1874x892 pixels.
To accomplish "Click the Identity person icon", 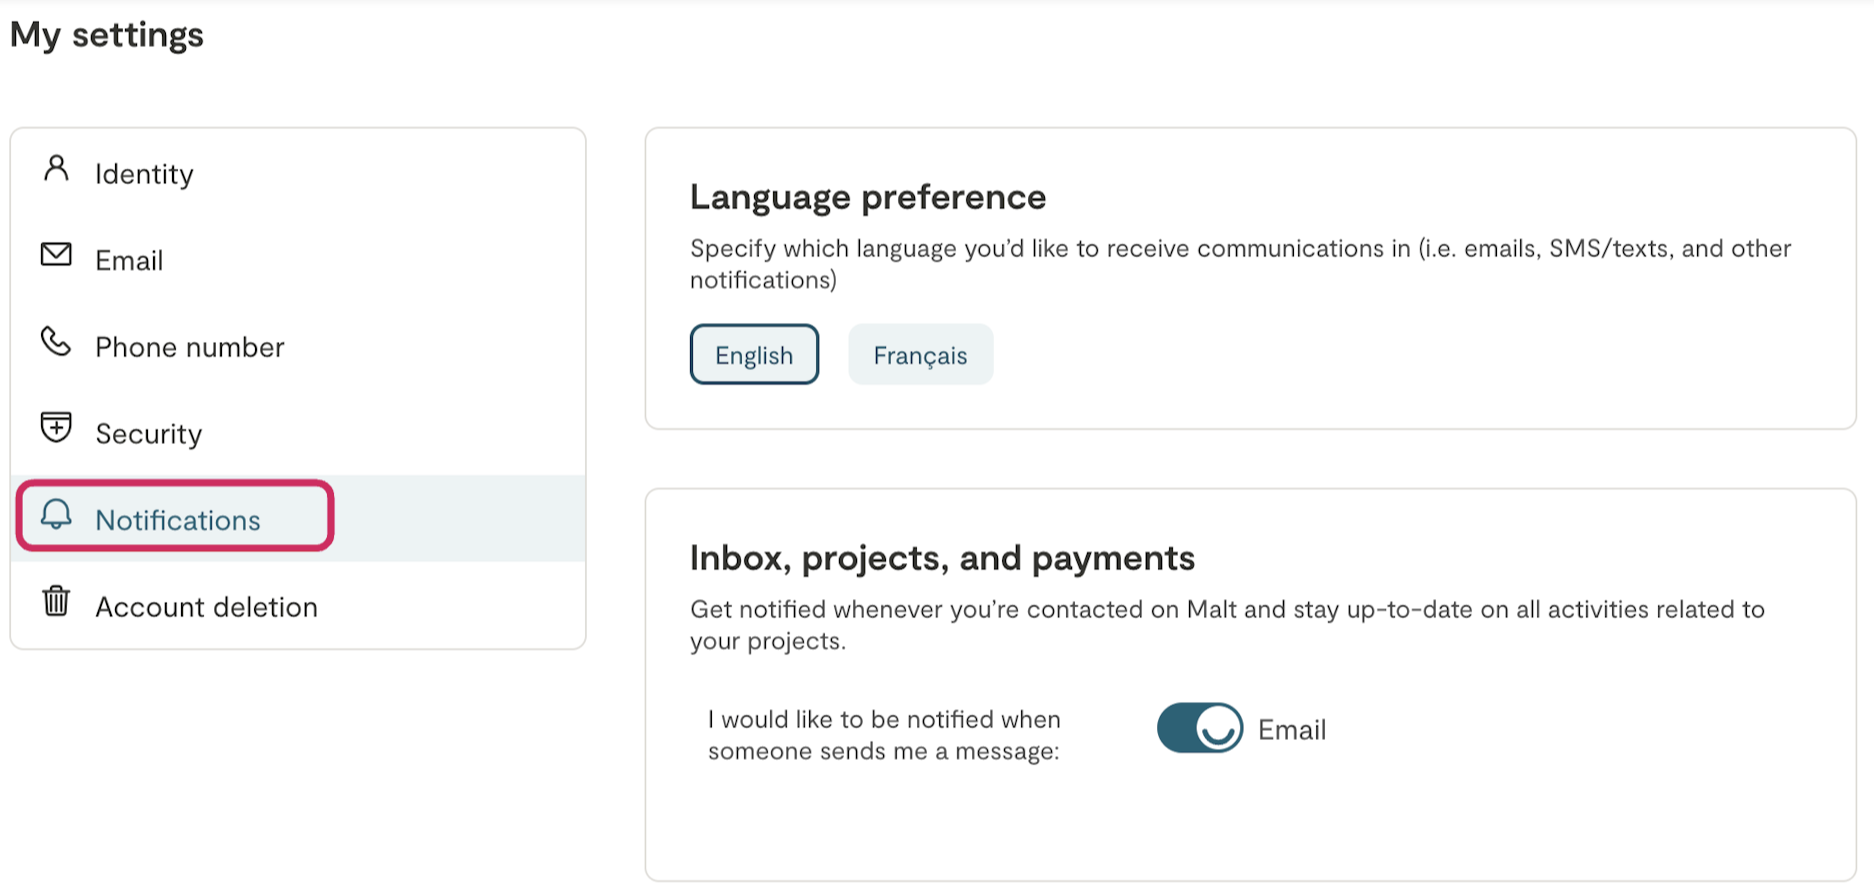I will [x=57, y=169].
